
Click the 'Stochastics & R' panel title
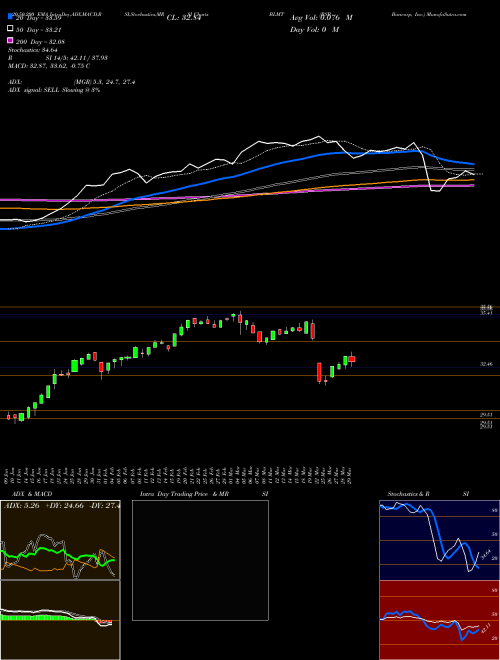(409, 494)
